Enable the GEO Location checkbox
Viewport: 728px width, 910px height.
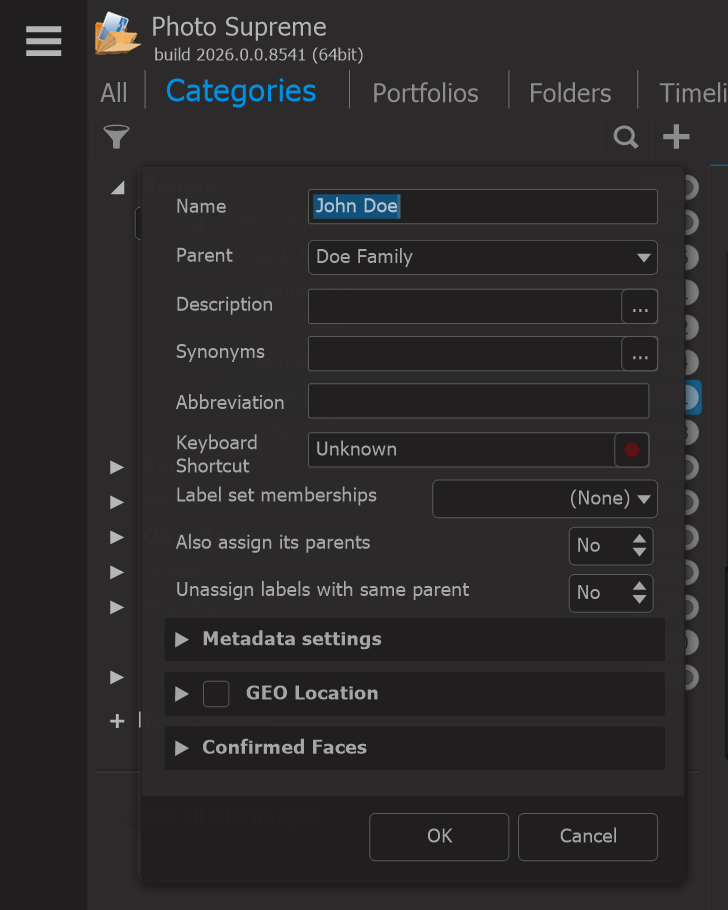click(216, 694)
